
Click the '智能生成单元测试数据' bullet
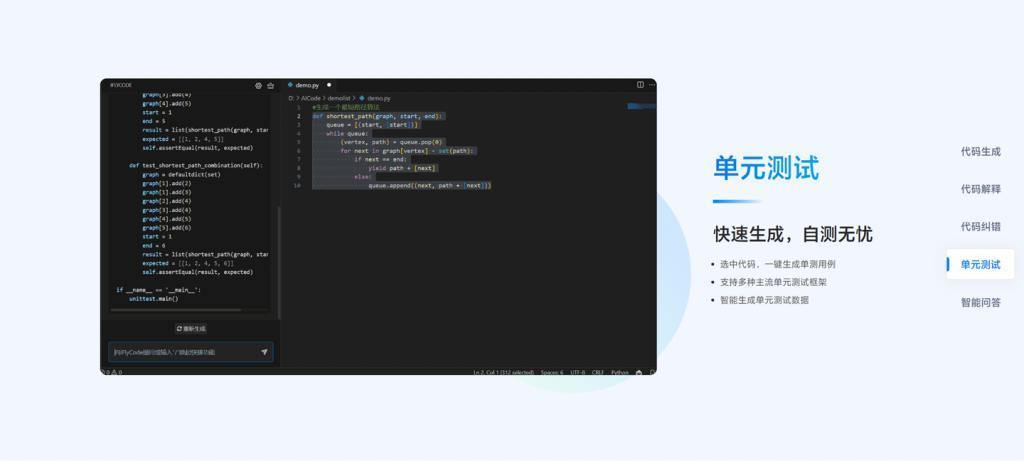764,300
